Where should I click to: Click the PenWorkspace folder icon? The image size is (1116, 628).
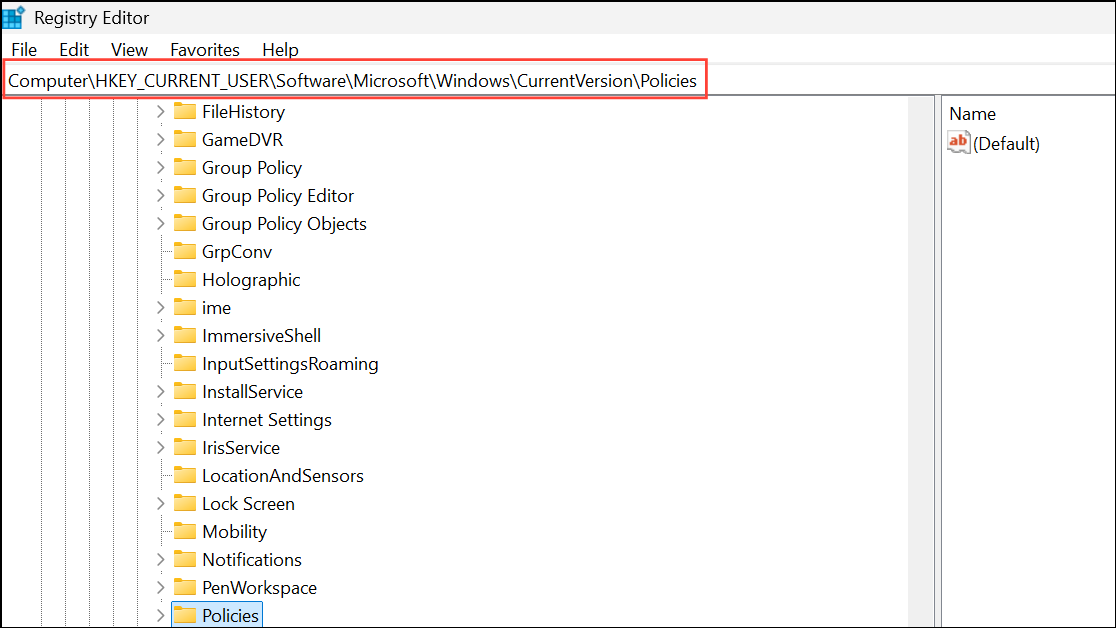[x=185, y=587]
